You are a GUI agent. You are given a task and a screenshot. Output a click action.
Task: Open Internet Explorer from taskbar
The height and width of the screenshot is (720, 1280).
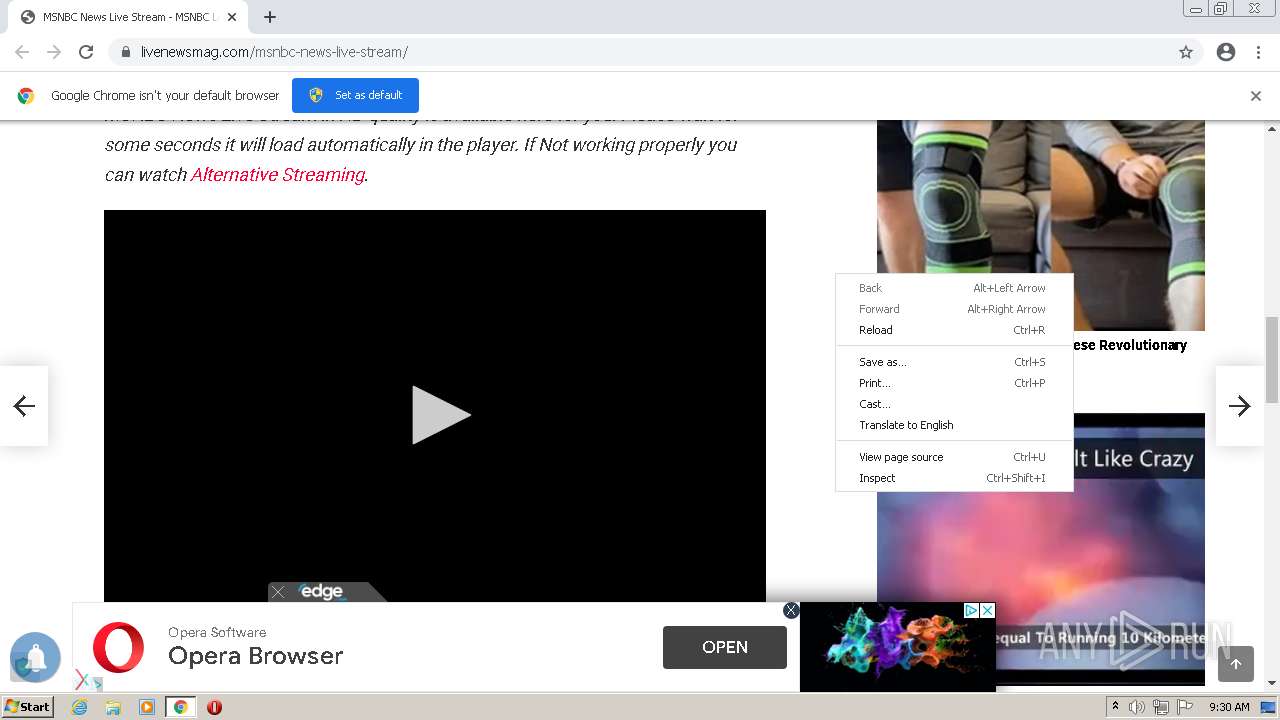click(80, 707)
